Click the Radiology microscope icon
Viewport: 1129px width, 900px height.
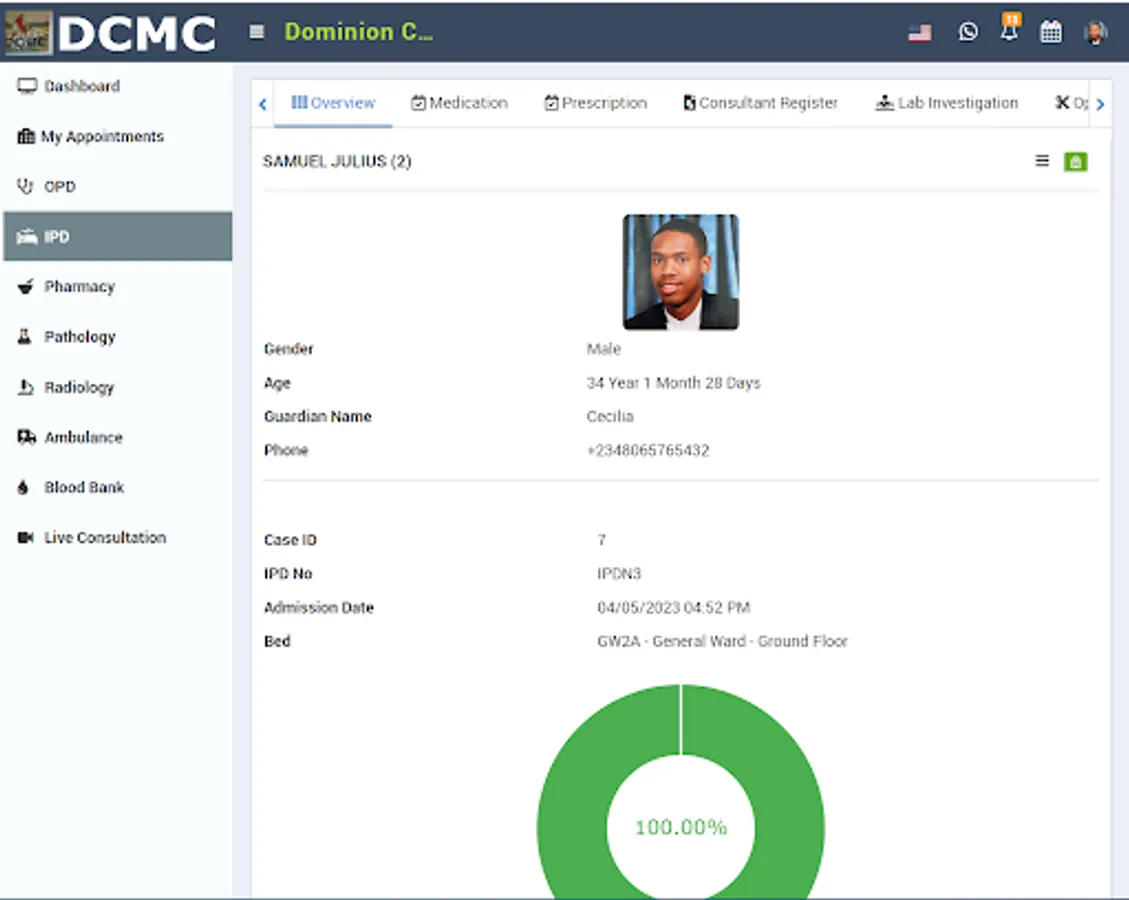(25, 387)
